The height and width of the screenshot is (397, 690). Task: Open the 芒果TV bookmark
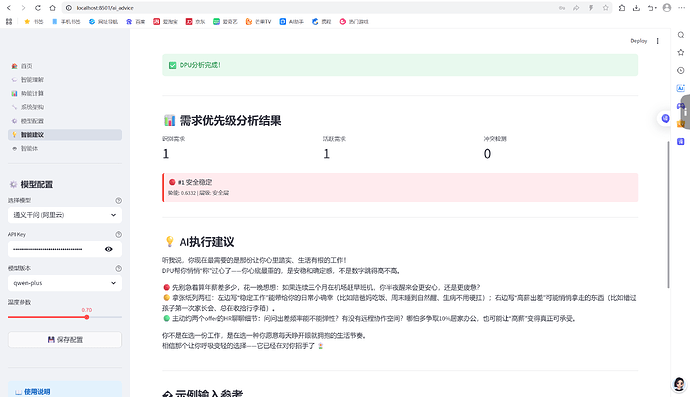click(x=258, y=21)
